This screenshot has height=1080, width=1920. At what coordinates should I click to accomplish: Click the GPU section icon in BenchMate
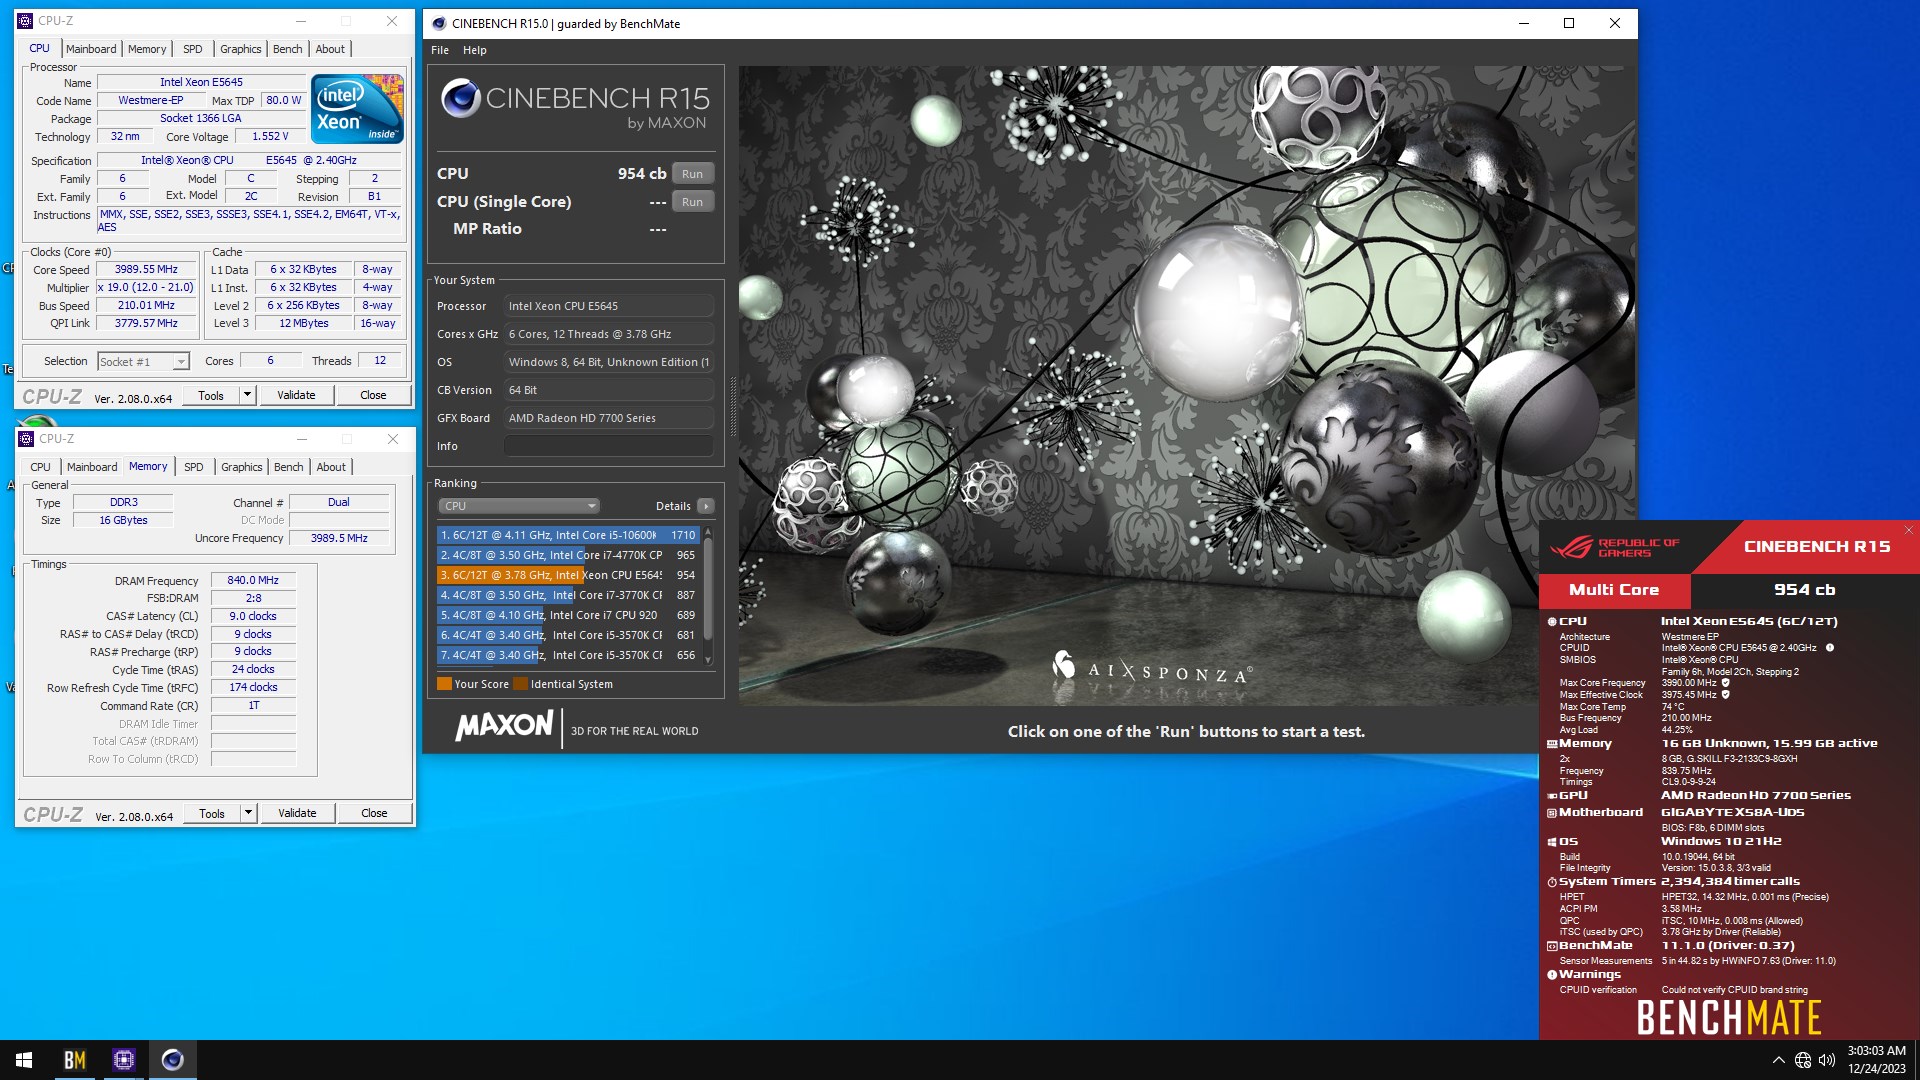[1552, 796]
